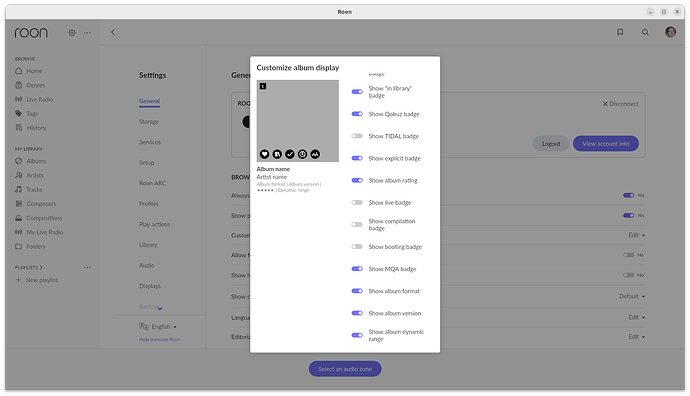Open the Storage settings tab
Screen dimensions: 690x396
coord(149,122)
